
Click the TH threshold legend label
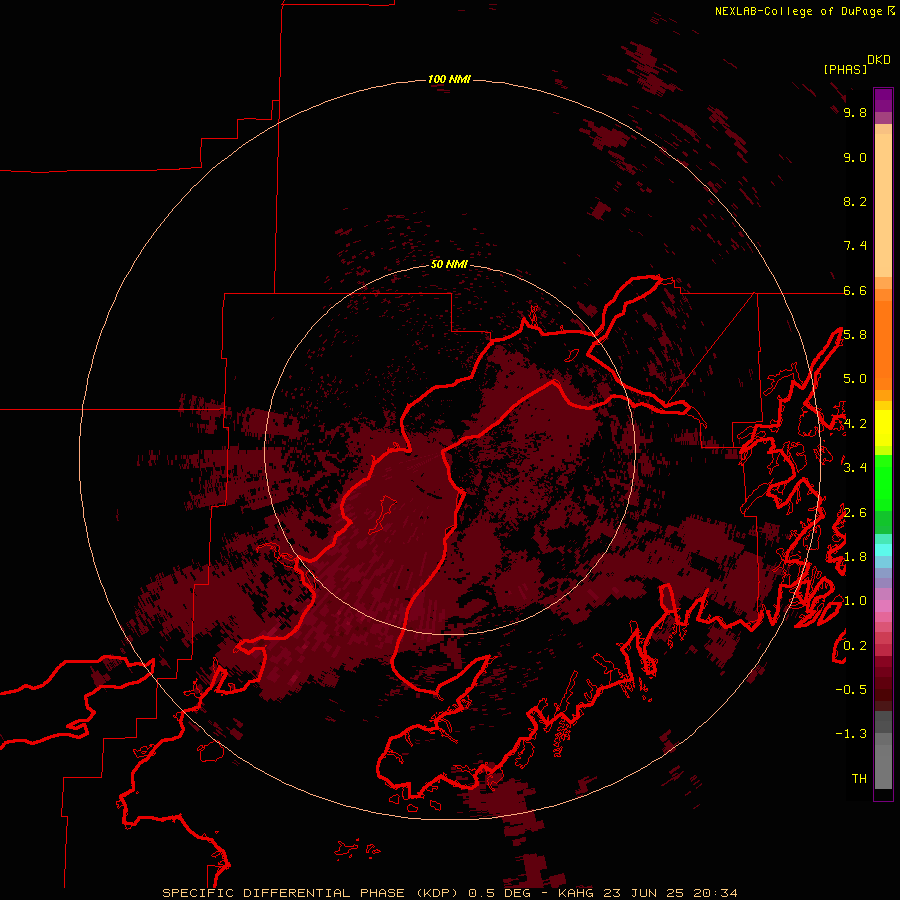coord(859,779)
